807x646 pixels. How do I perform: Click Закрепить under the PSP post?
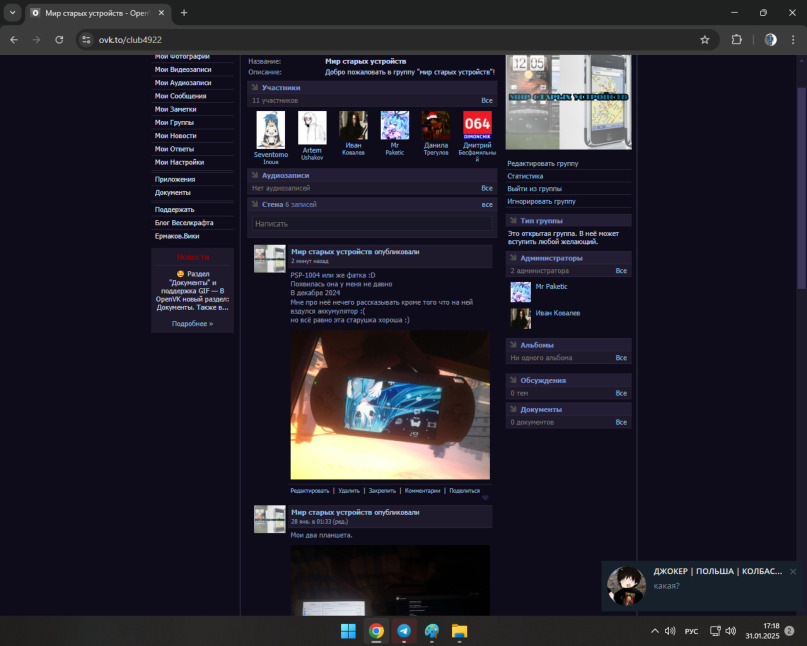click(382, 491)
